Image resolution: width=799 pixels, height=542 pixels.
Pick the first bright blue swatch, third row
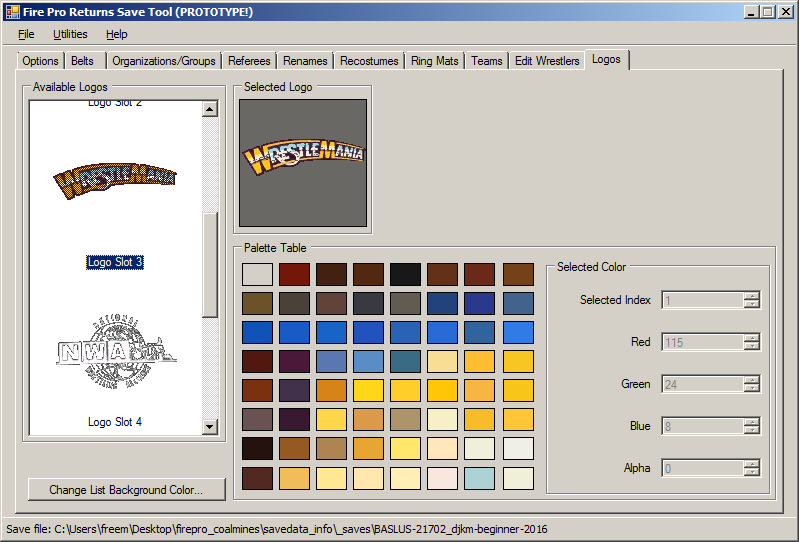(257, 332)
